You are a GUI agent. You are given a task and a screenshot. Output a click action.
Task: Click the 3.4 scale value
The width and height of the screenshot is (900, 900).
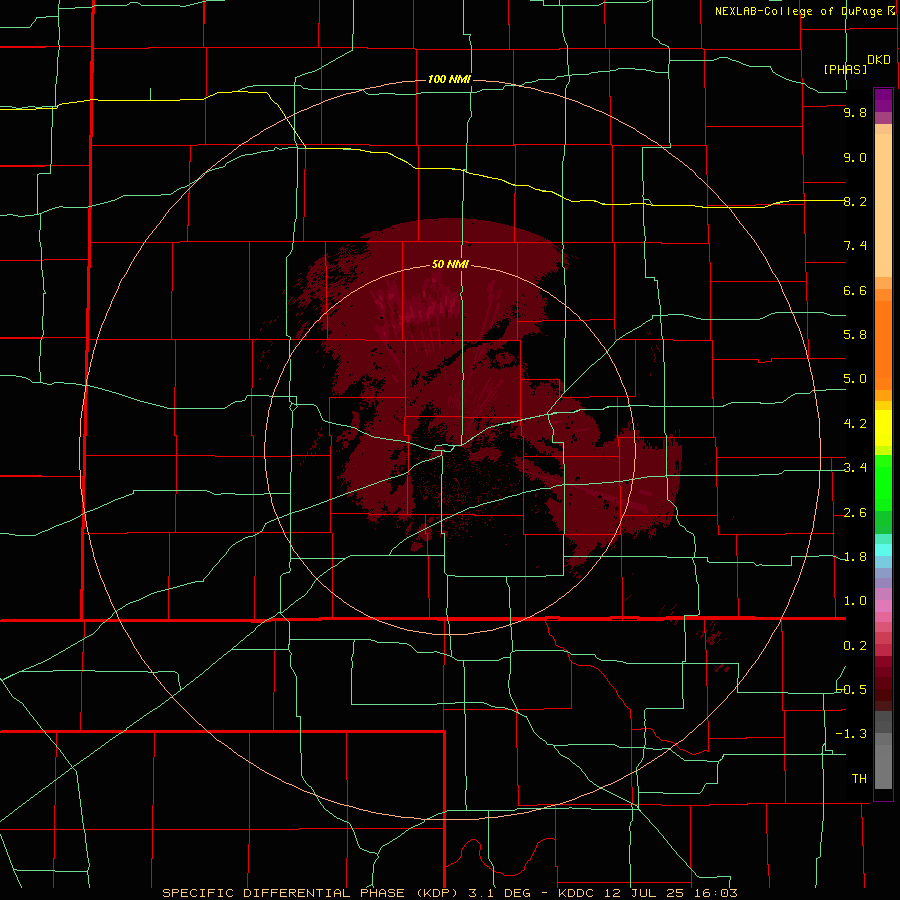(x=855, y=468)
